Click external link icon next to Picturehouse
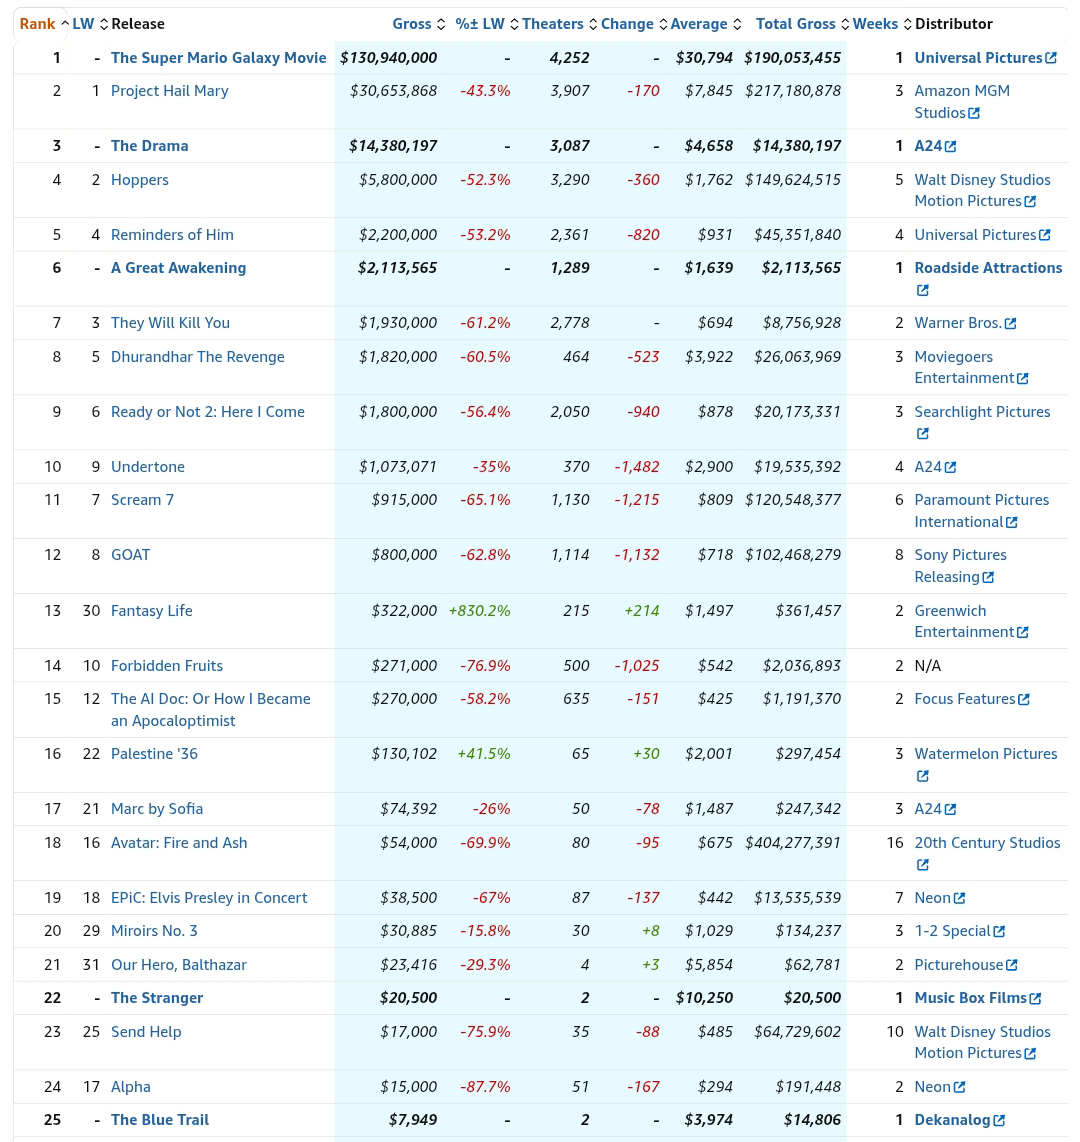Image resolution: width=1080 pixels, height=1142 pixels. (x=1012, y=965)
